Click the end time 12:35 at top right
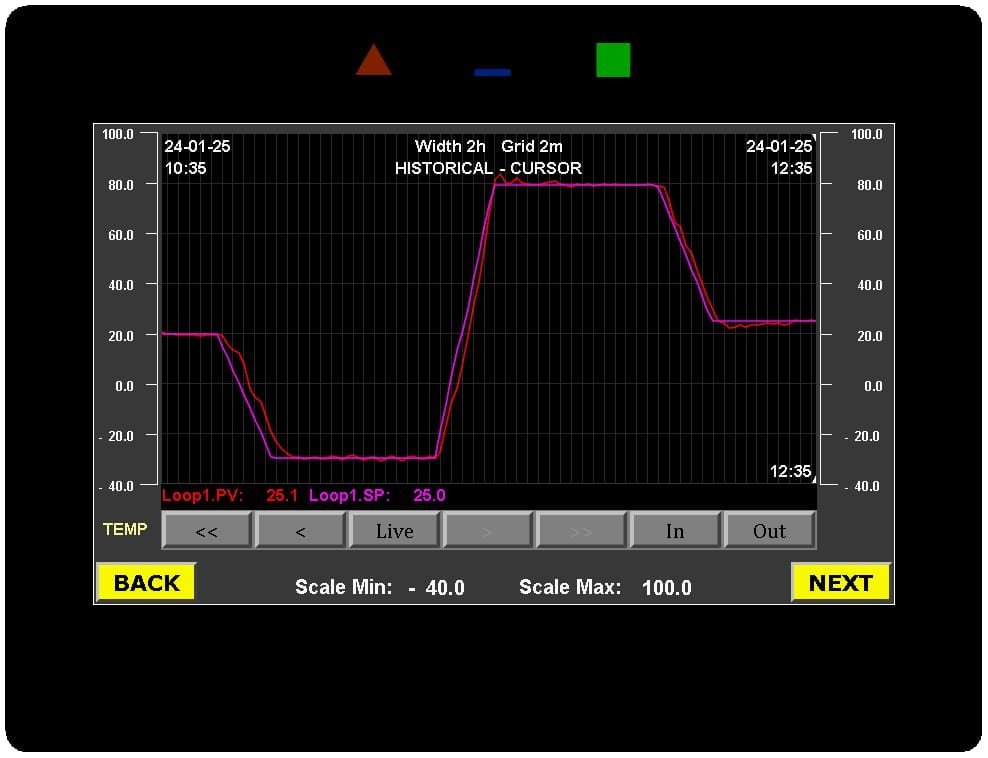Screen dimensions: 988x758 [791, 168]
